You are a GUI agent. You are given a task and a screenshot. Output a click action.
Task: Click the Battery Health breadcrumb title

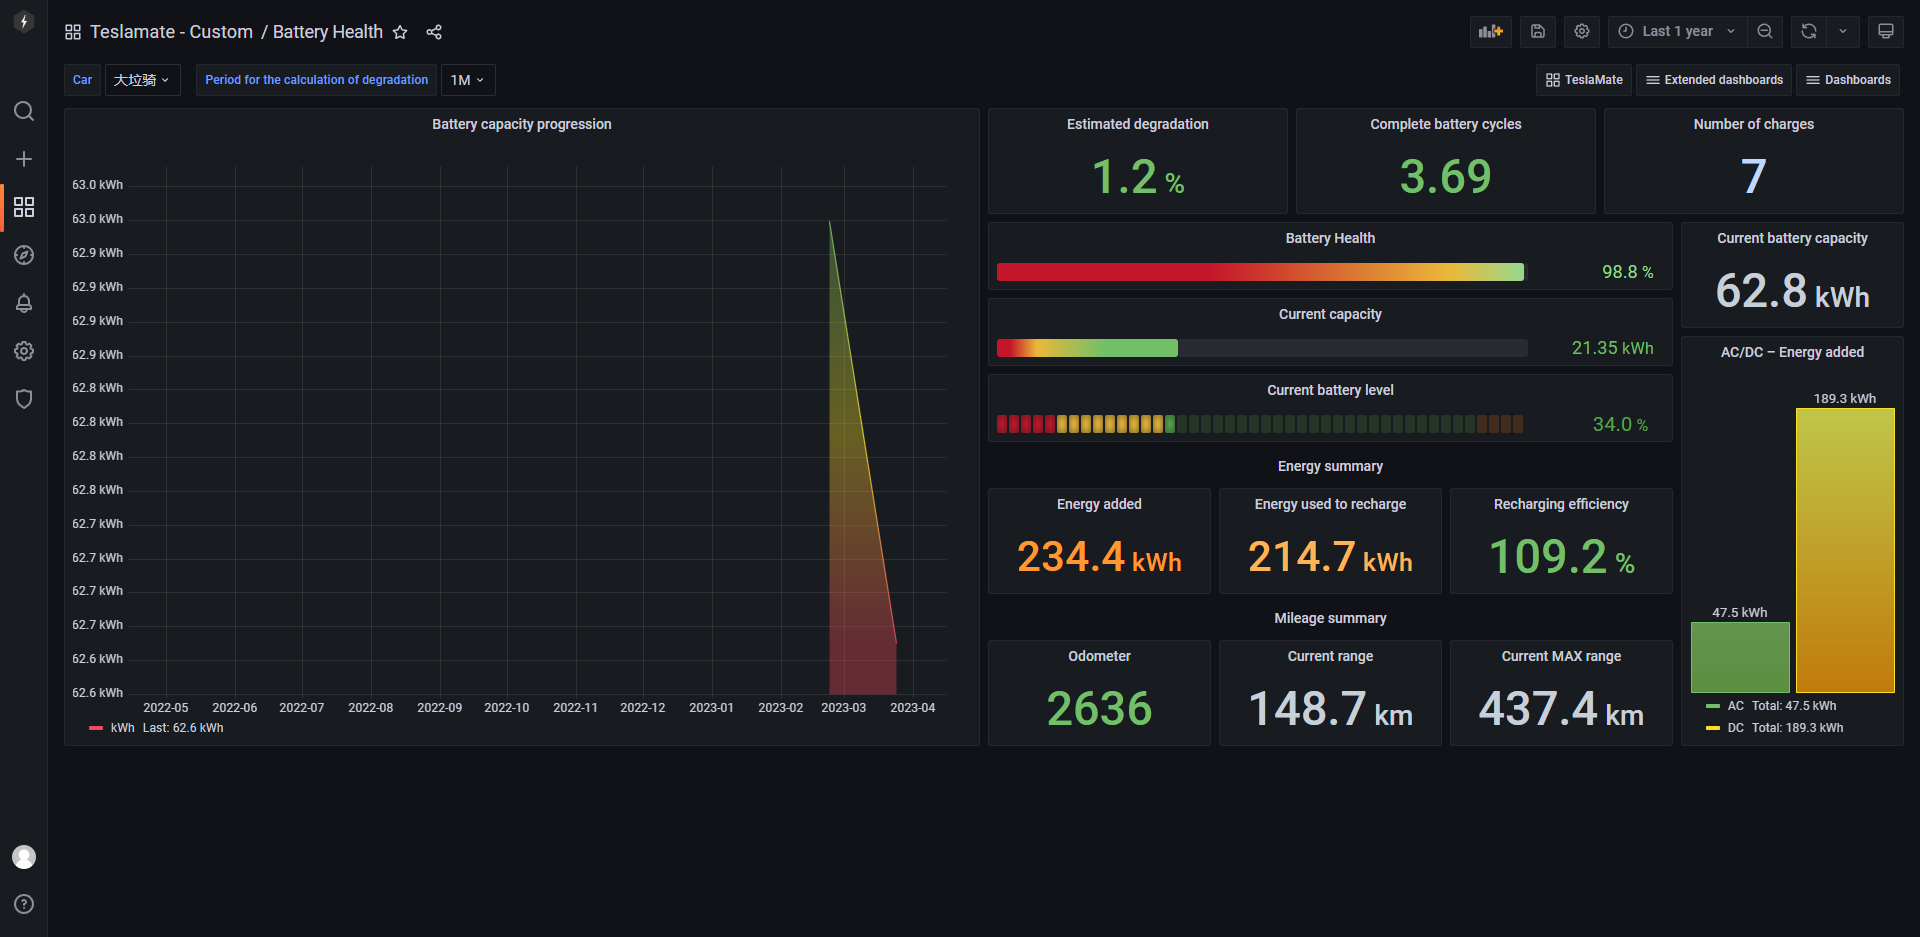[x=328, y=32]
